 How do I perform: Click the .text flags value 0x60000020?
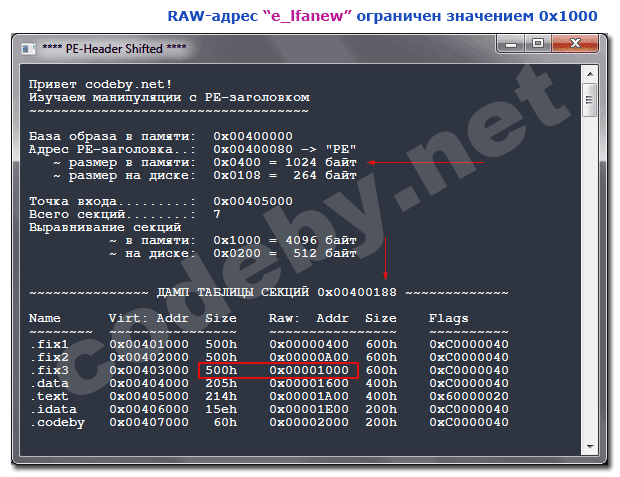pyautogui.click(x=469, y=396)
